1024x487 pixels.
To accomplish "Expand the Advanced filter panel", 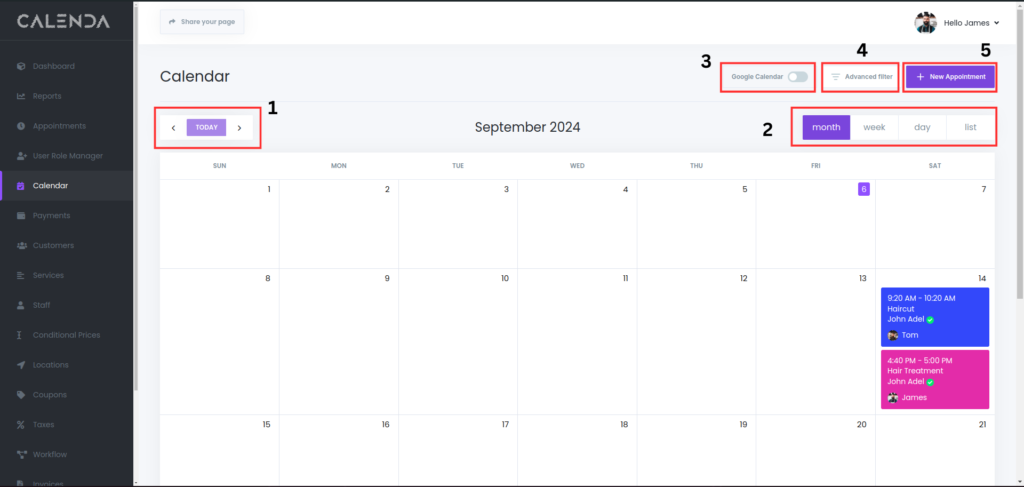I will (x=861, y=77).
